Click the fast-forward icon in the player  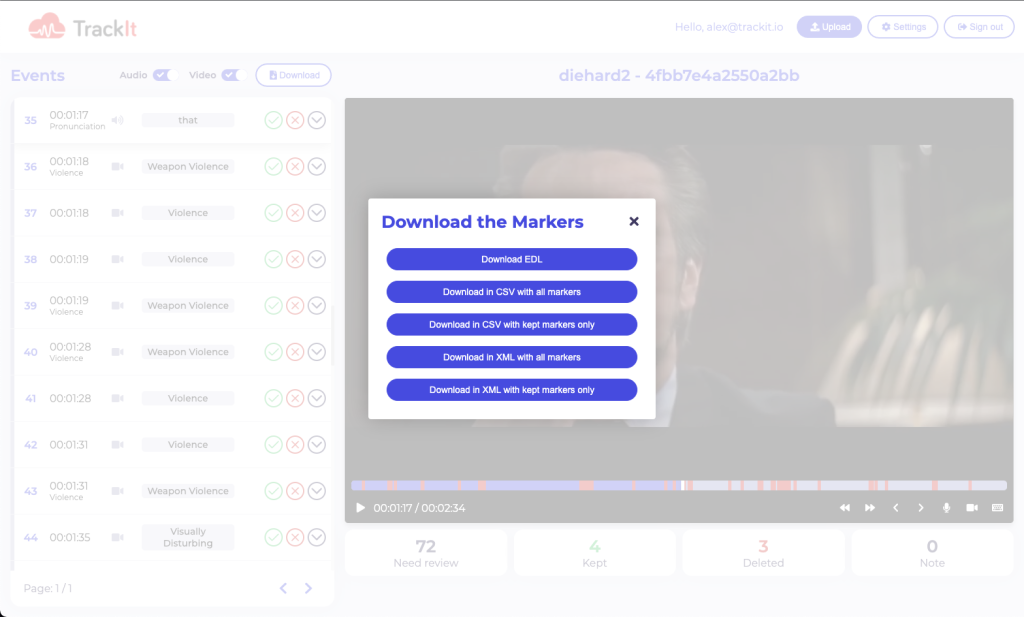(869, 508)
